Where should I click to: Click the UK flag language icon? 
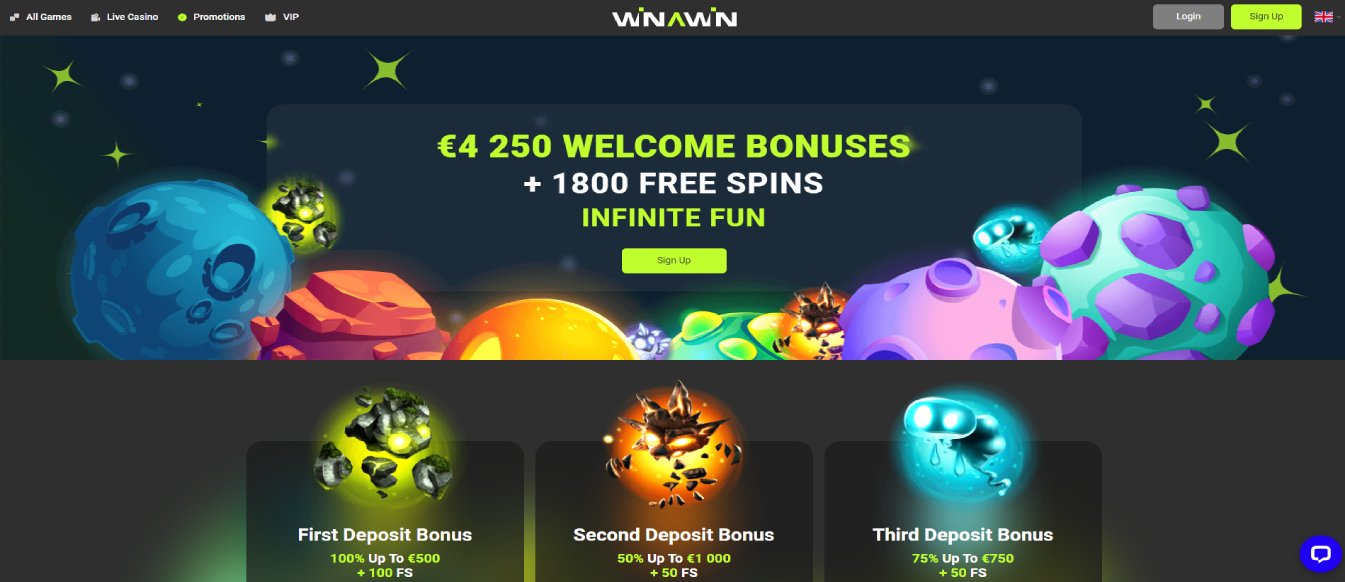pos(1323,17)
